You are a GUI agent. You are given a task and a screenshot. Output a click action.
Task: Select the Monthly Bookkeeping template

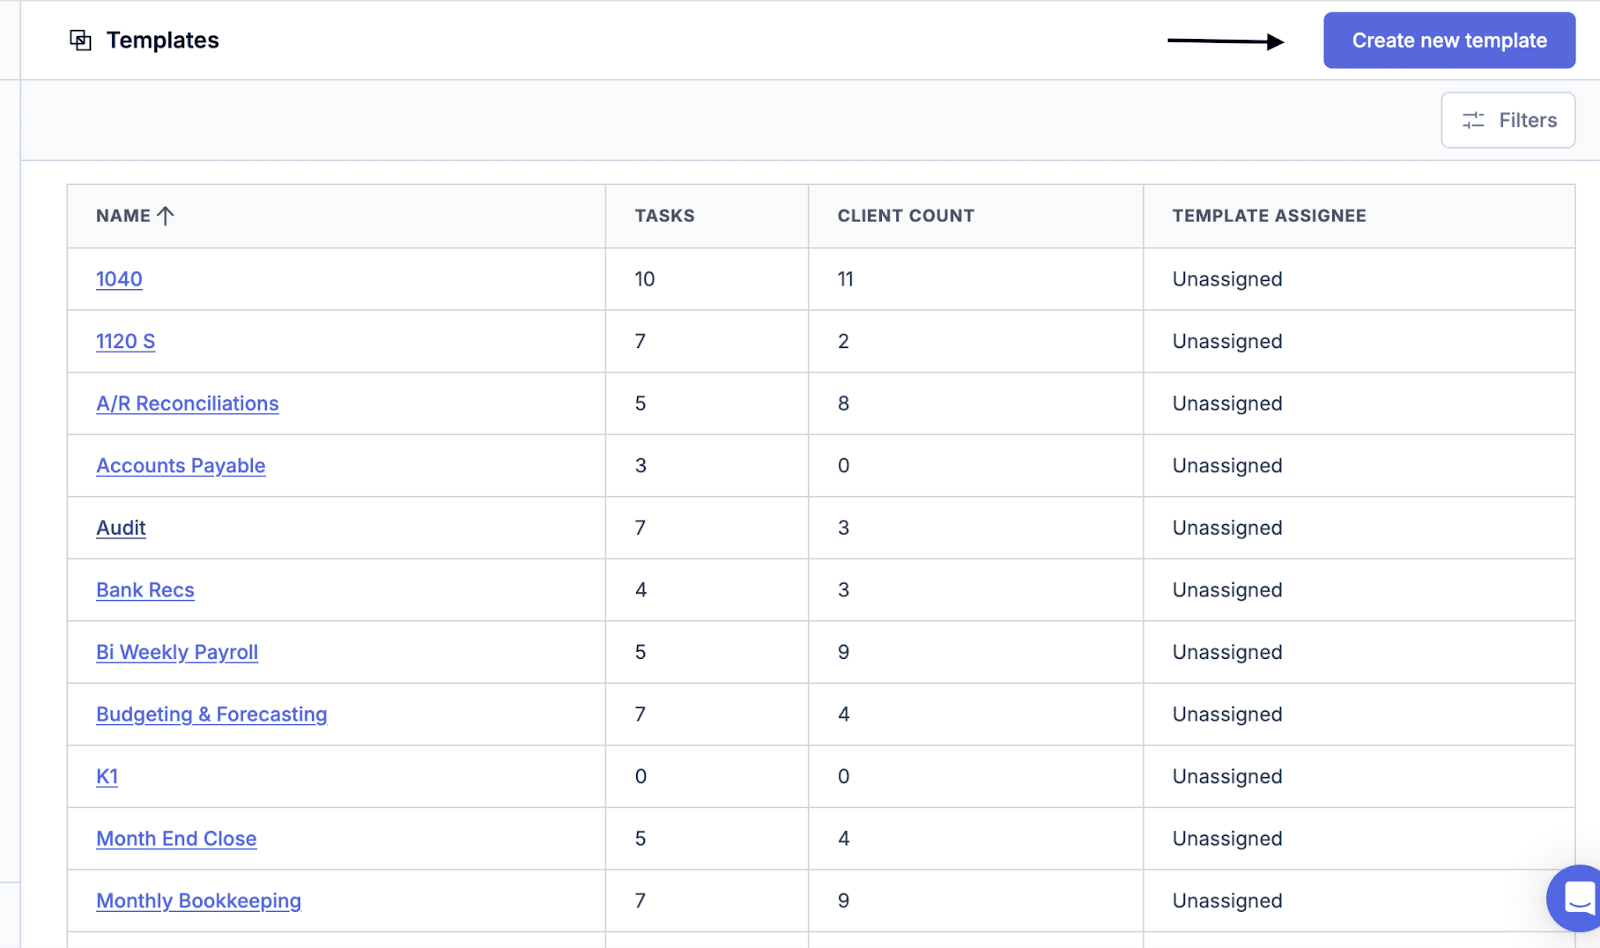click(198, 900)
